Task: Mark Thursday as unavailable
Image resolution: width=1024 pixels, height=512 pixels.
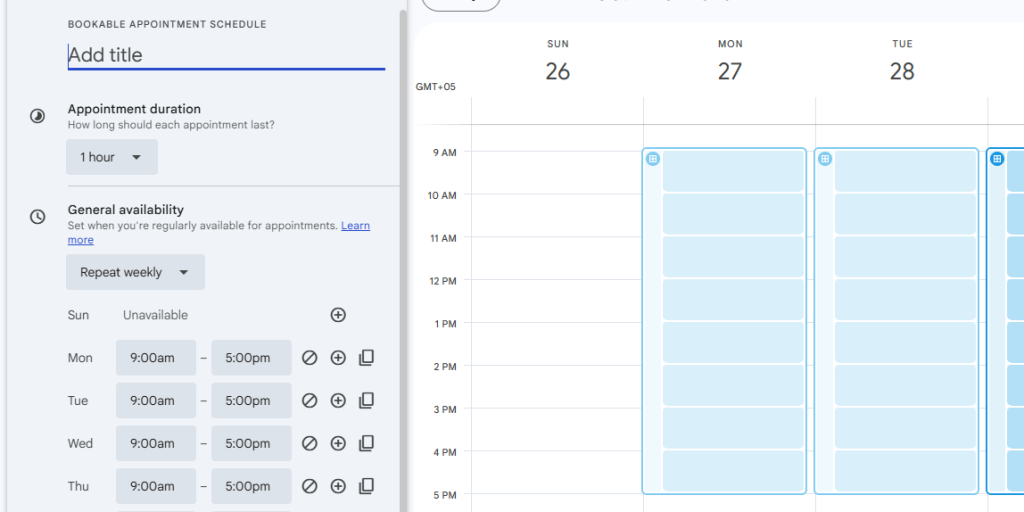Action: pos(309,487)
